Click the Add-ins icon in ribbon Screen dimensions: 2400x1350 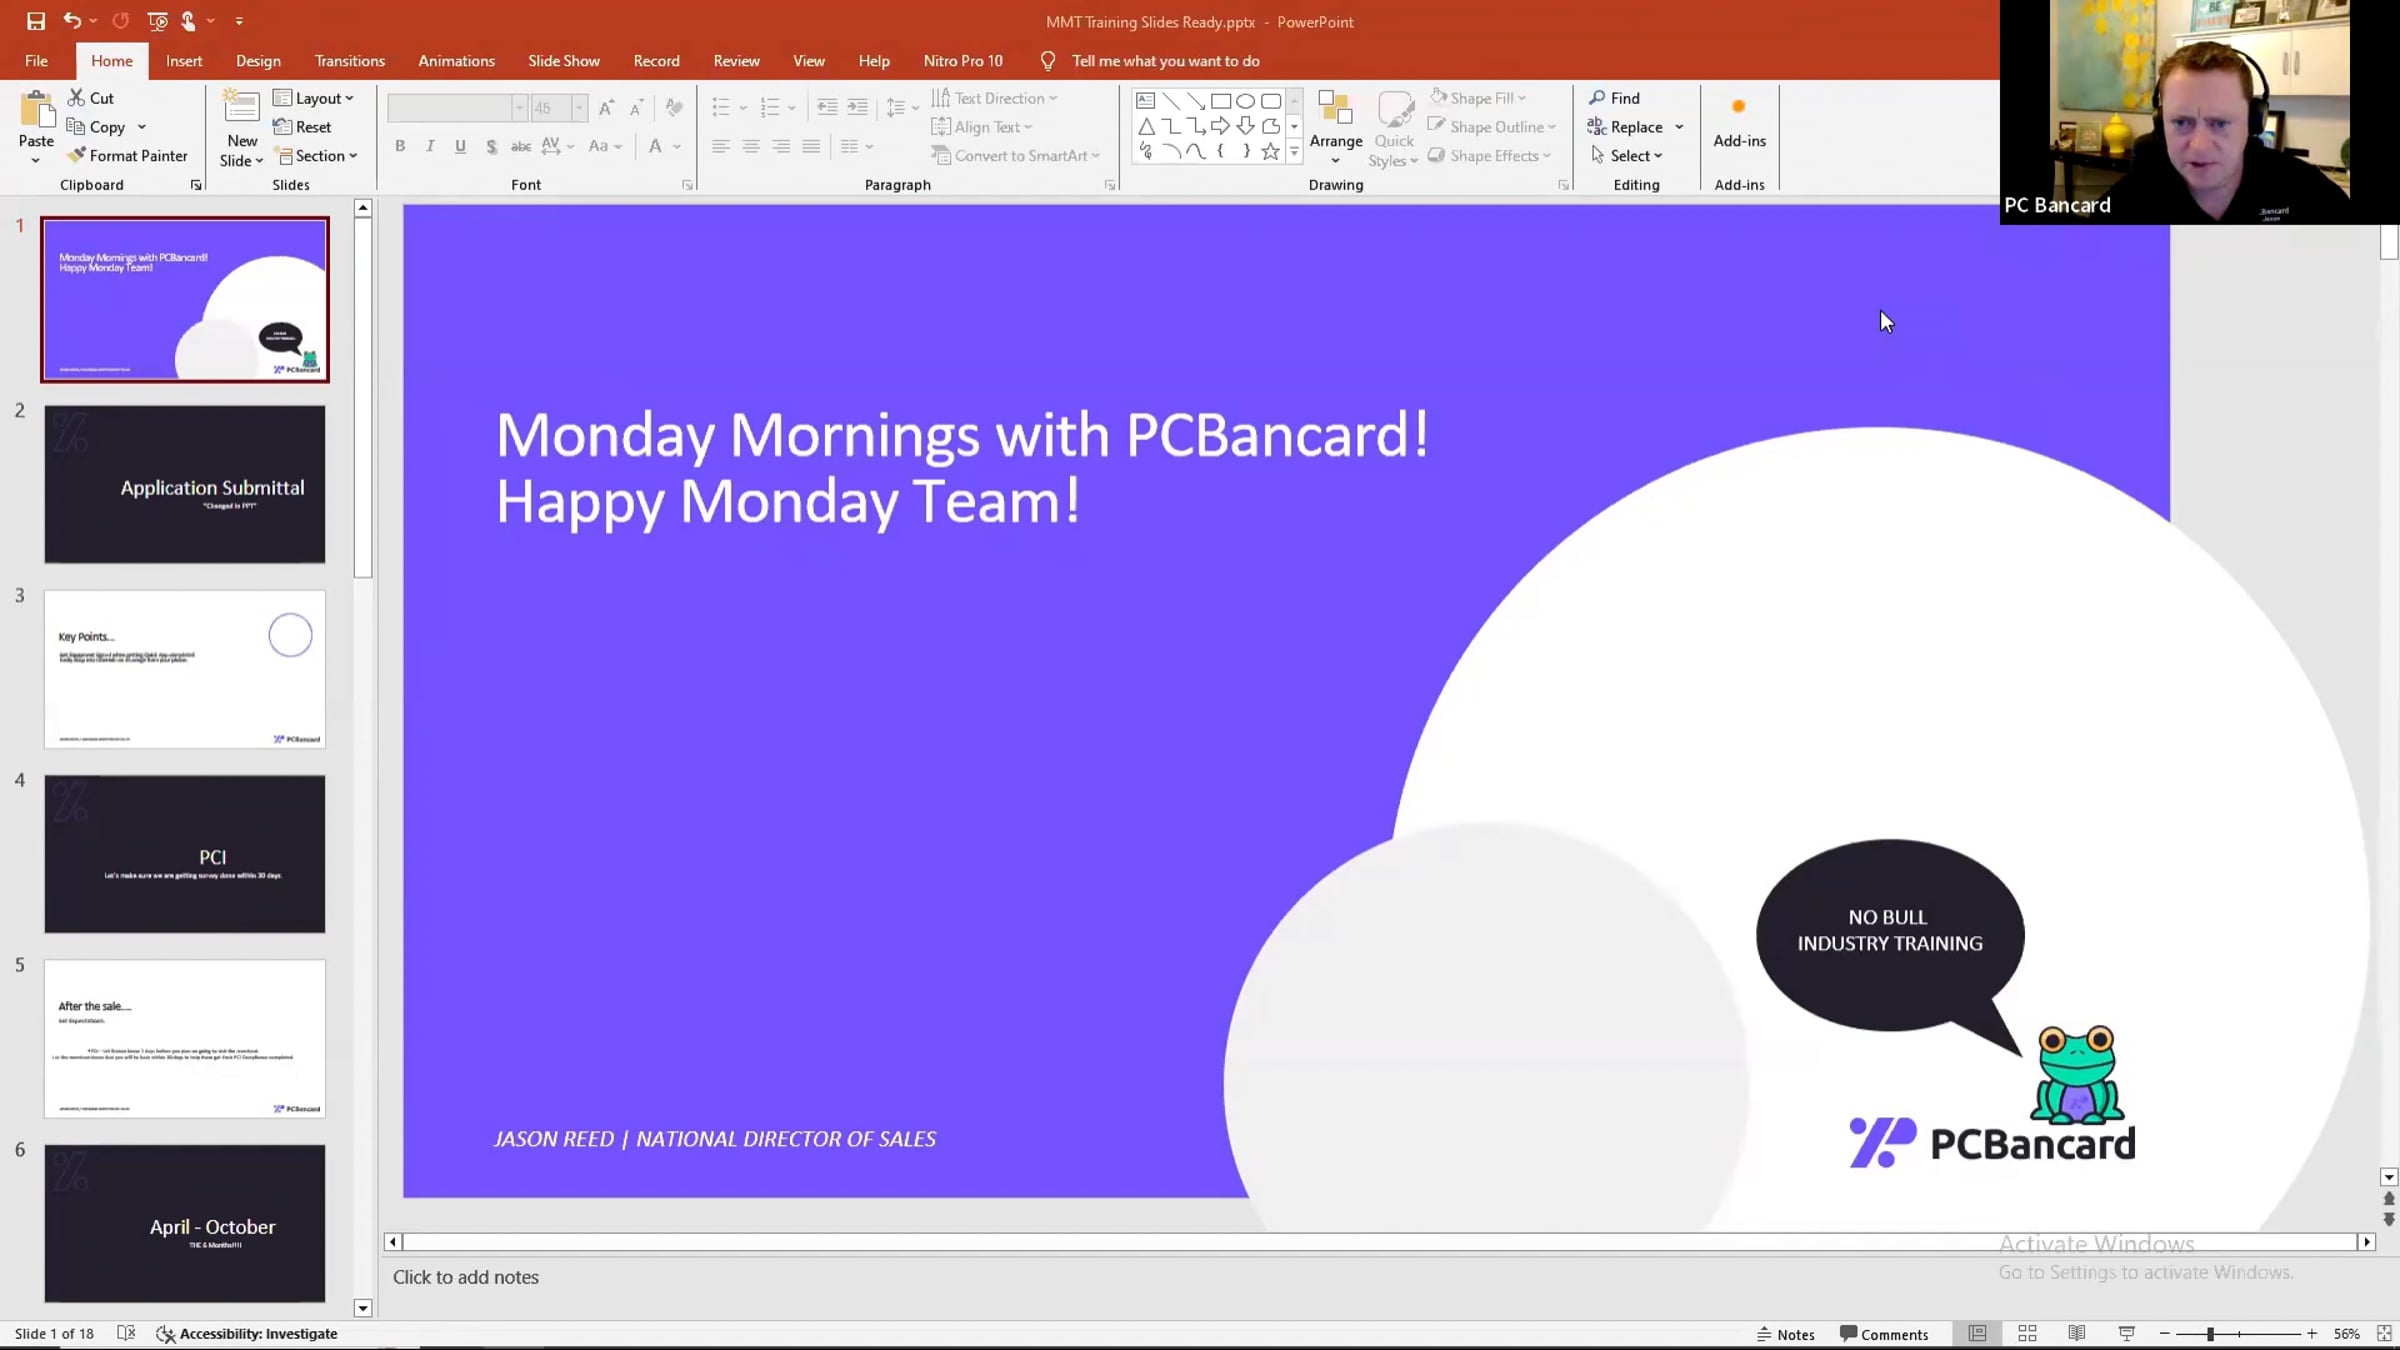point(1739,108)
